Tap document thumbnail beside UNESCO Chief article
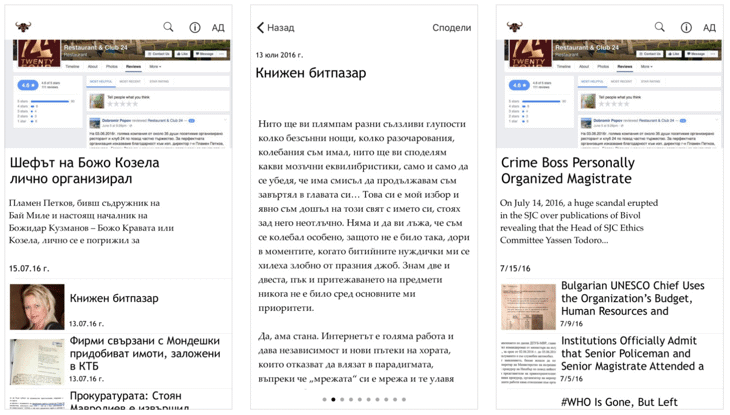This screenshot has height=415, width=730. pos(528,307)
